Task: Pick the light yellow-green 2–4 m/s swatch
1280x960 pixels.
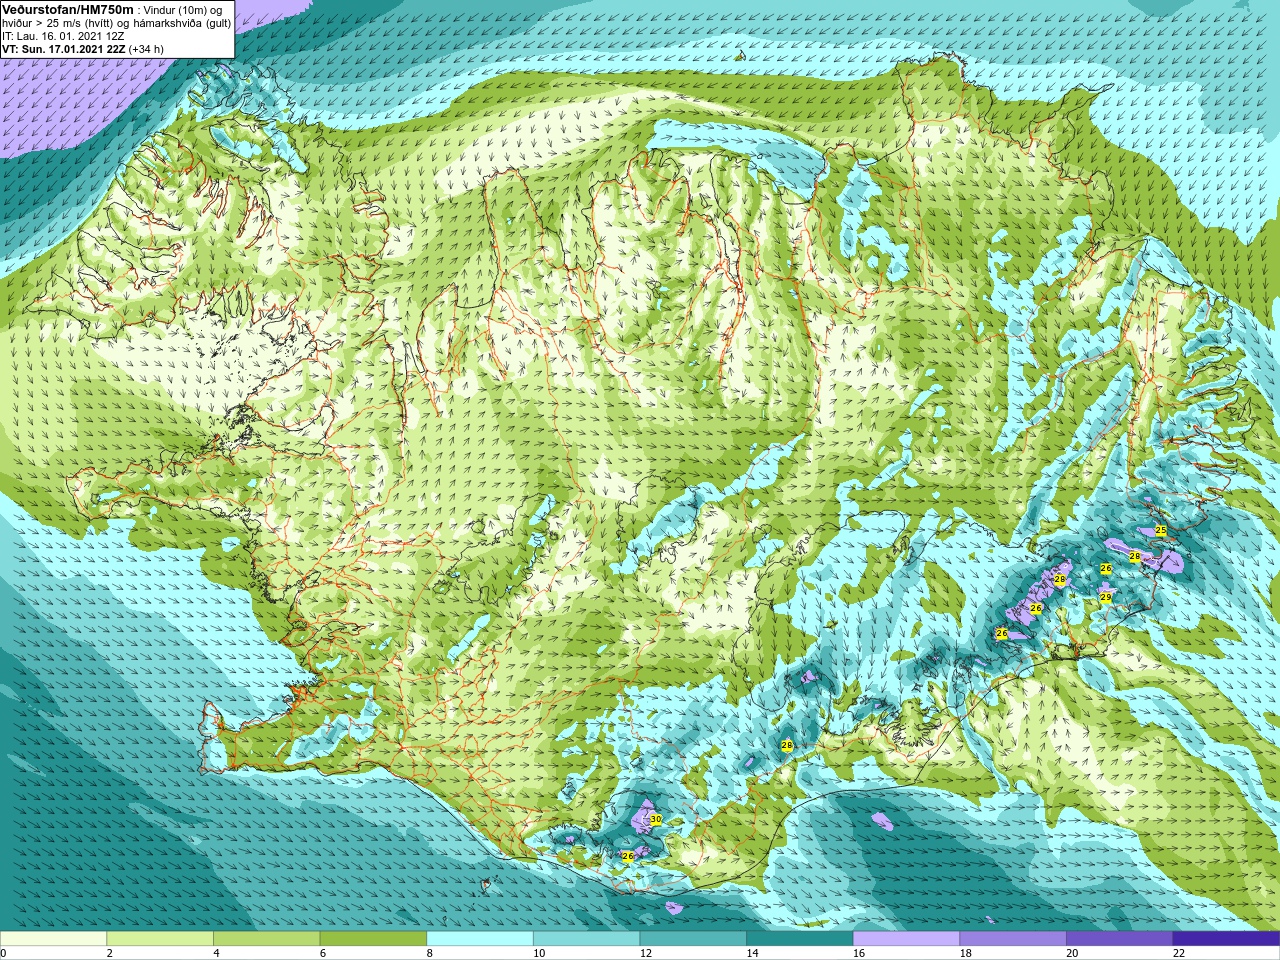Action: [160, 938]
